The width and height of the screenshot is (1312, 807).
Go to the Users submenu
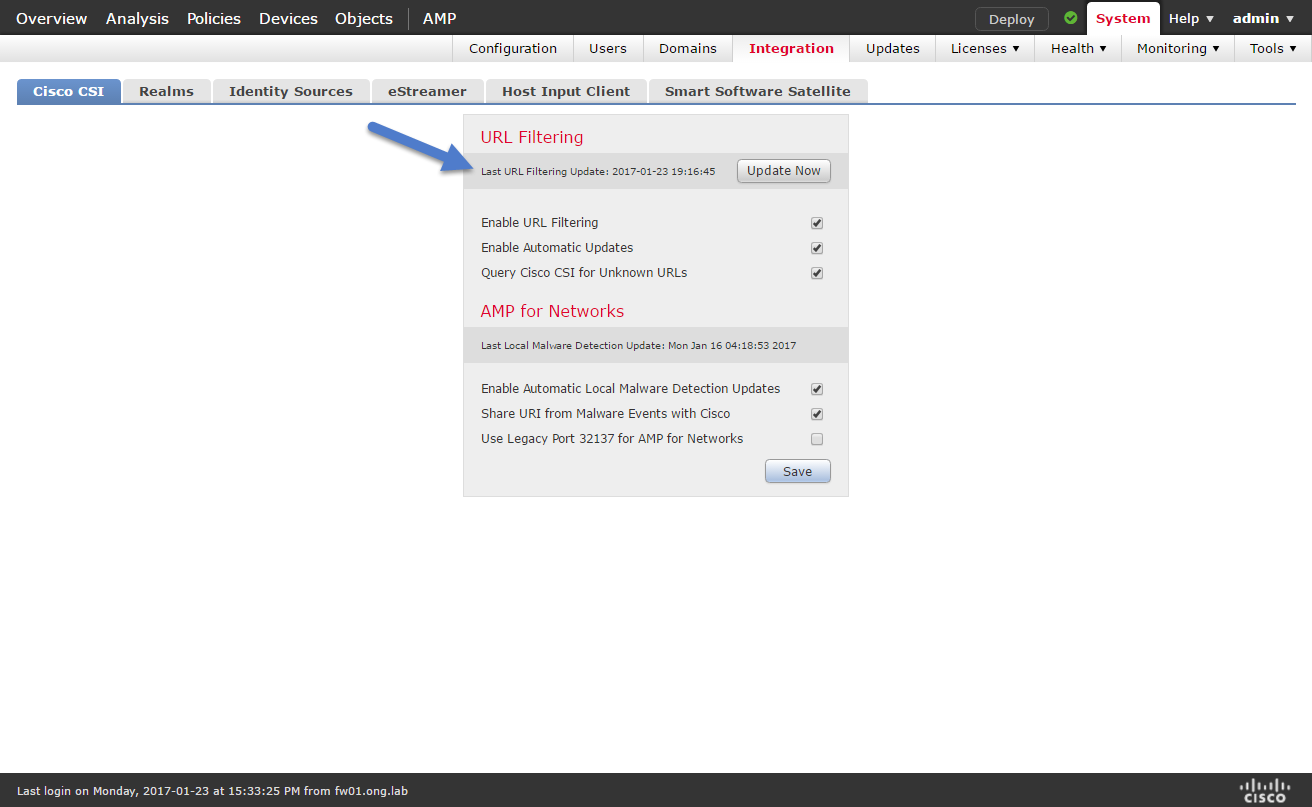tap(608, 48)
